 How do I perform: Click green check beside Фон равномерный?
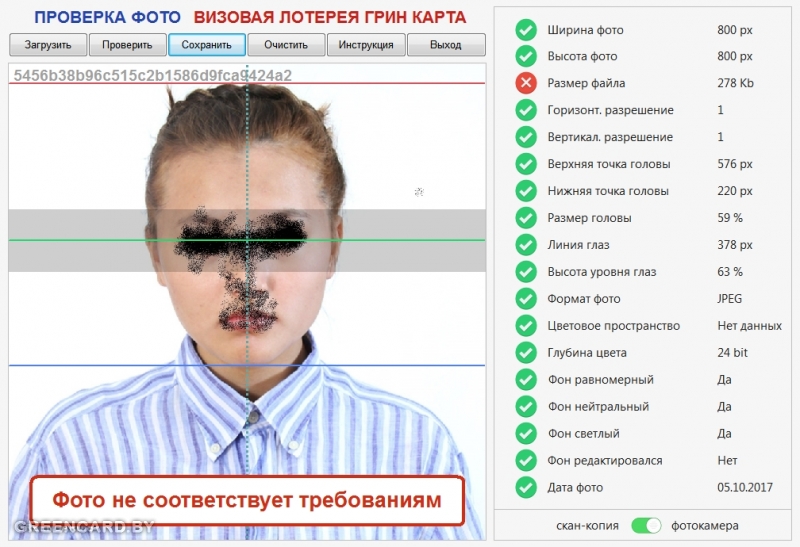coord(526,380)
